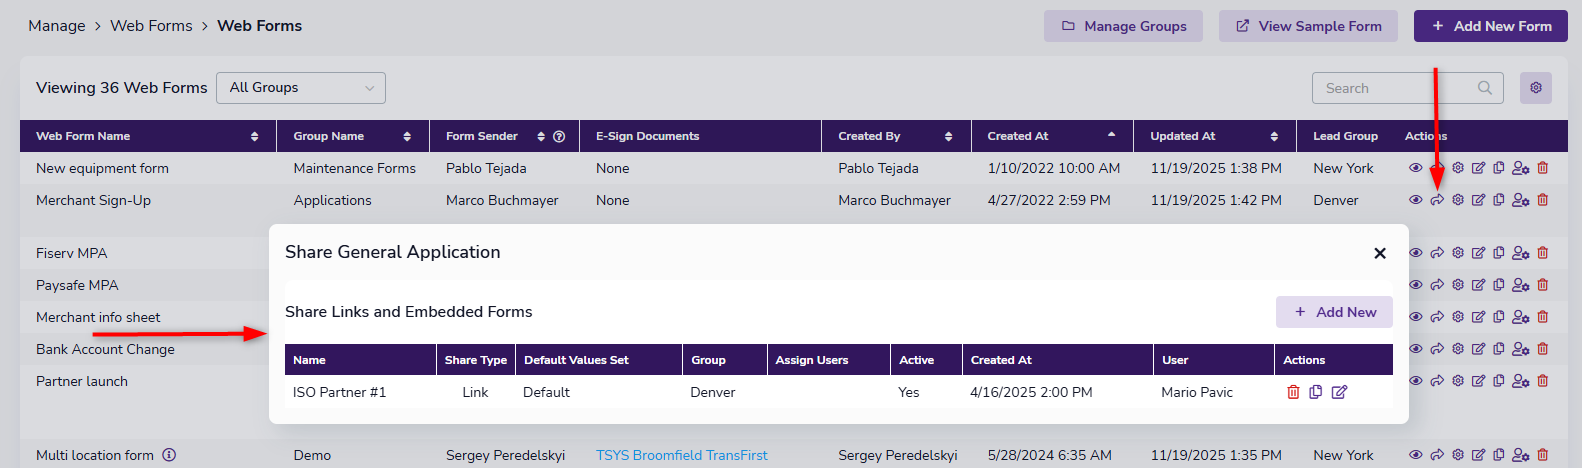Open TSYS Broomfield TransFirst document link
This screenshot has height=468, width=1582.
(682, 455)
